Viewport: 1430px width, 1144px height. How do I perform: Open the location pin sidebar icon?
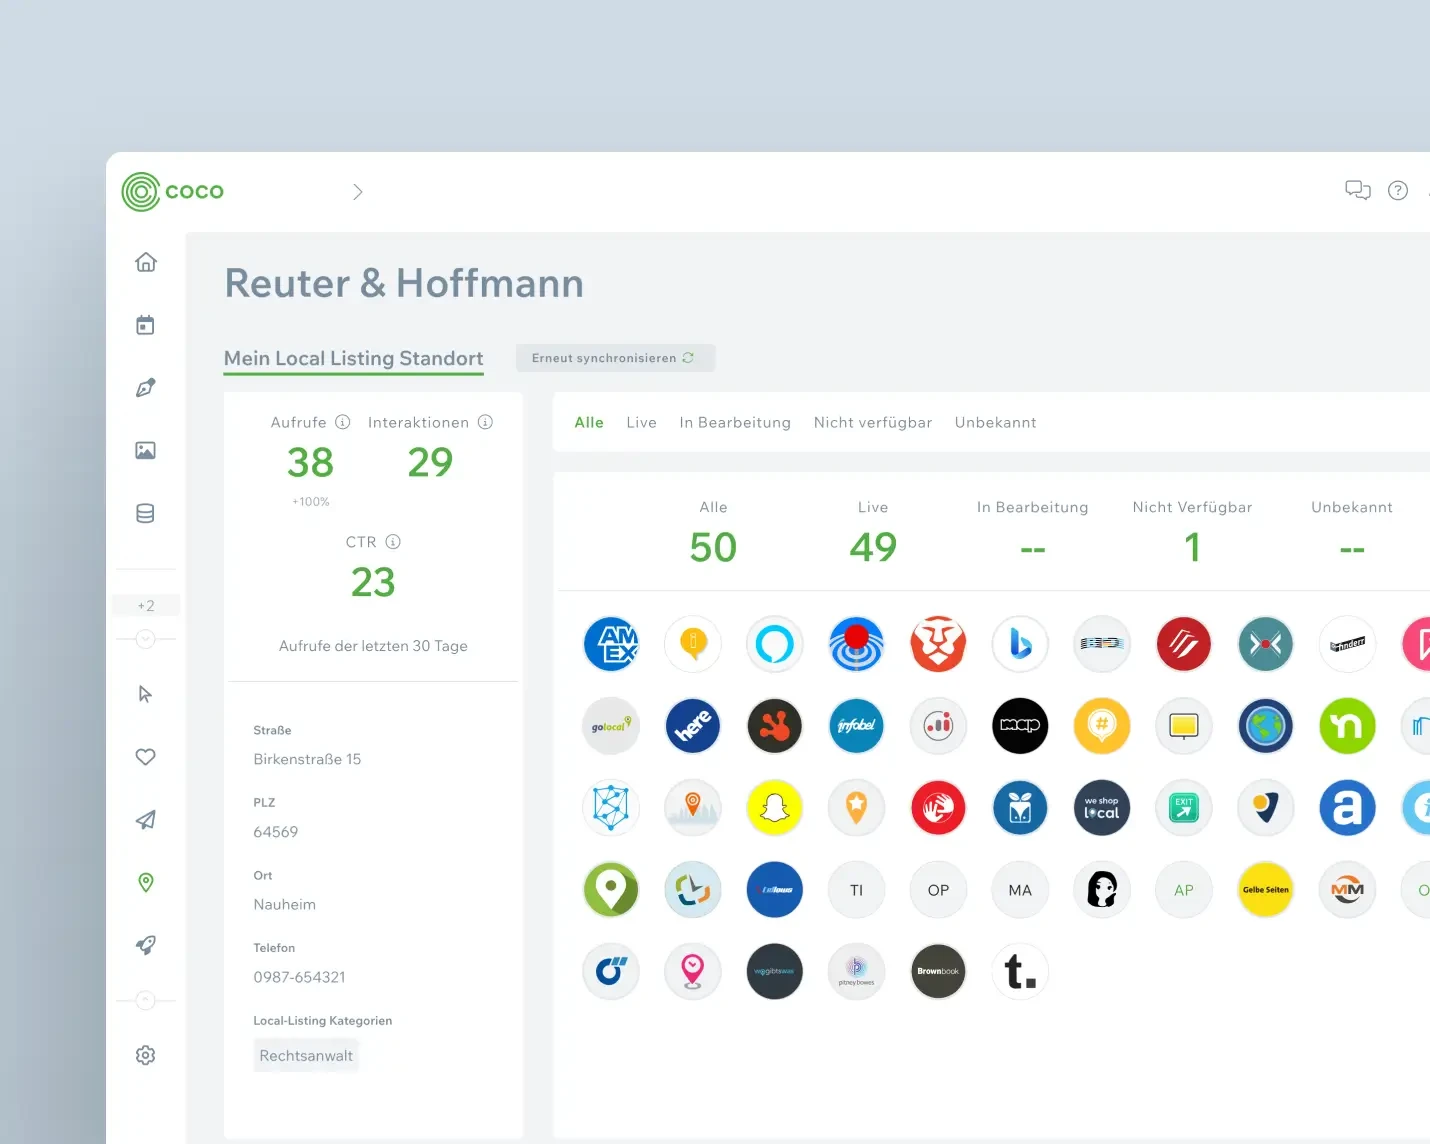coord(146,883)
